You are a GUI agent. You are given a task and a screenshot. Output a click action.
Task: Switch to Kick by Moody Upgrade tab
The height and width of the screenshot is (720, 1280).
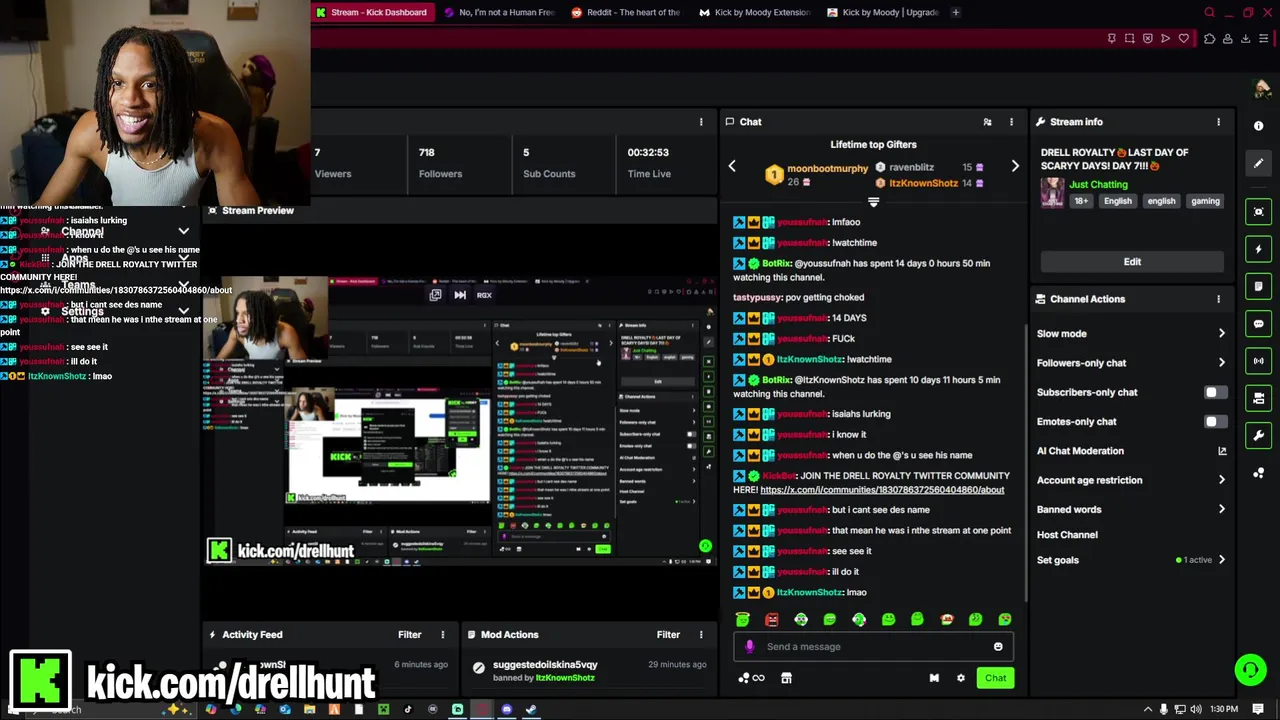[x=883, y=13]
